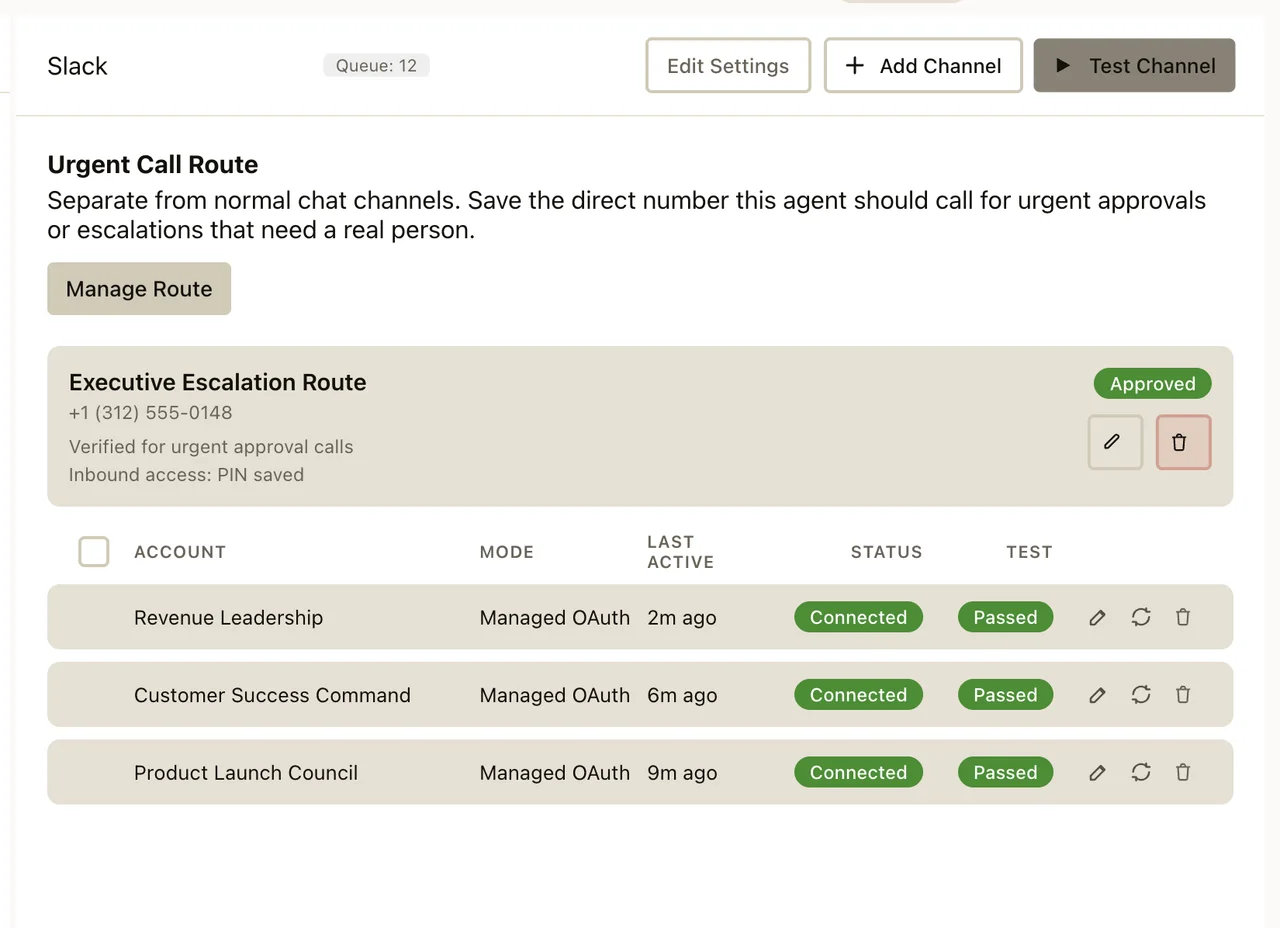The height and width of the screenshot is (928, 1280).
Task: Click Connected badge in Product Launch Council row
Action: pos(858,772)
